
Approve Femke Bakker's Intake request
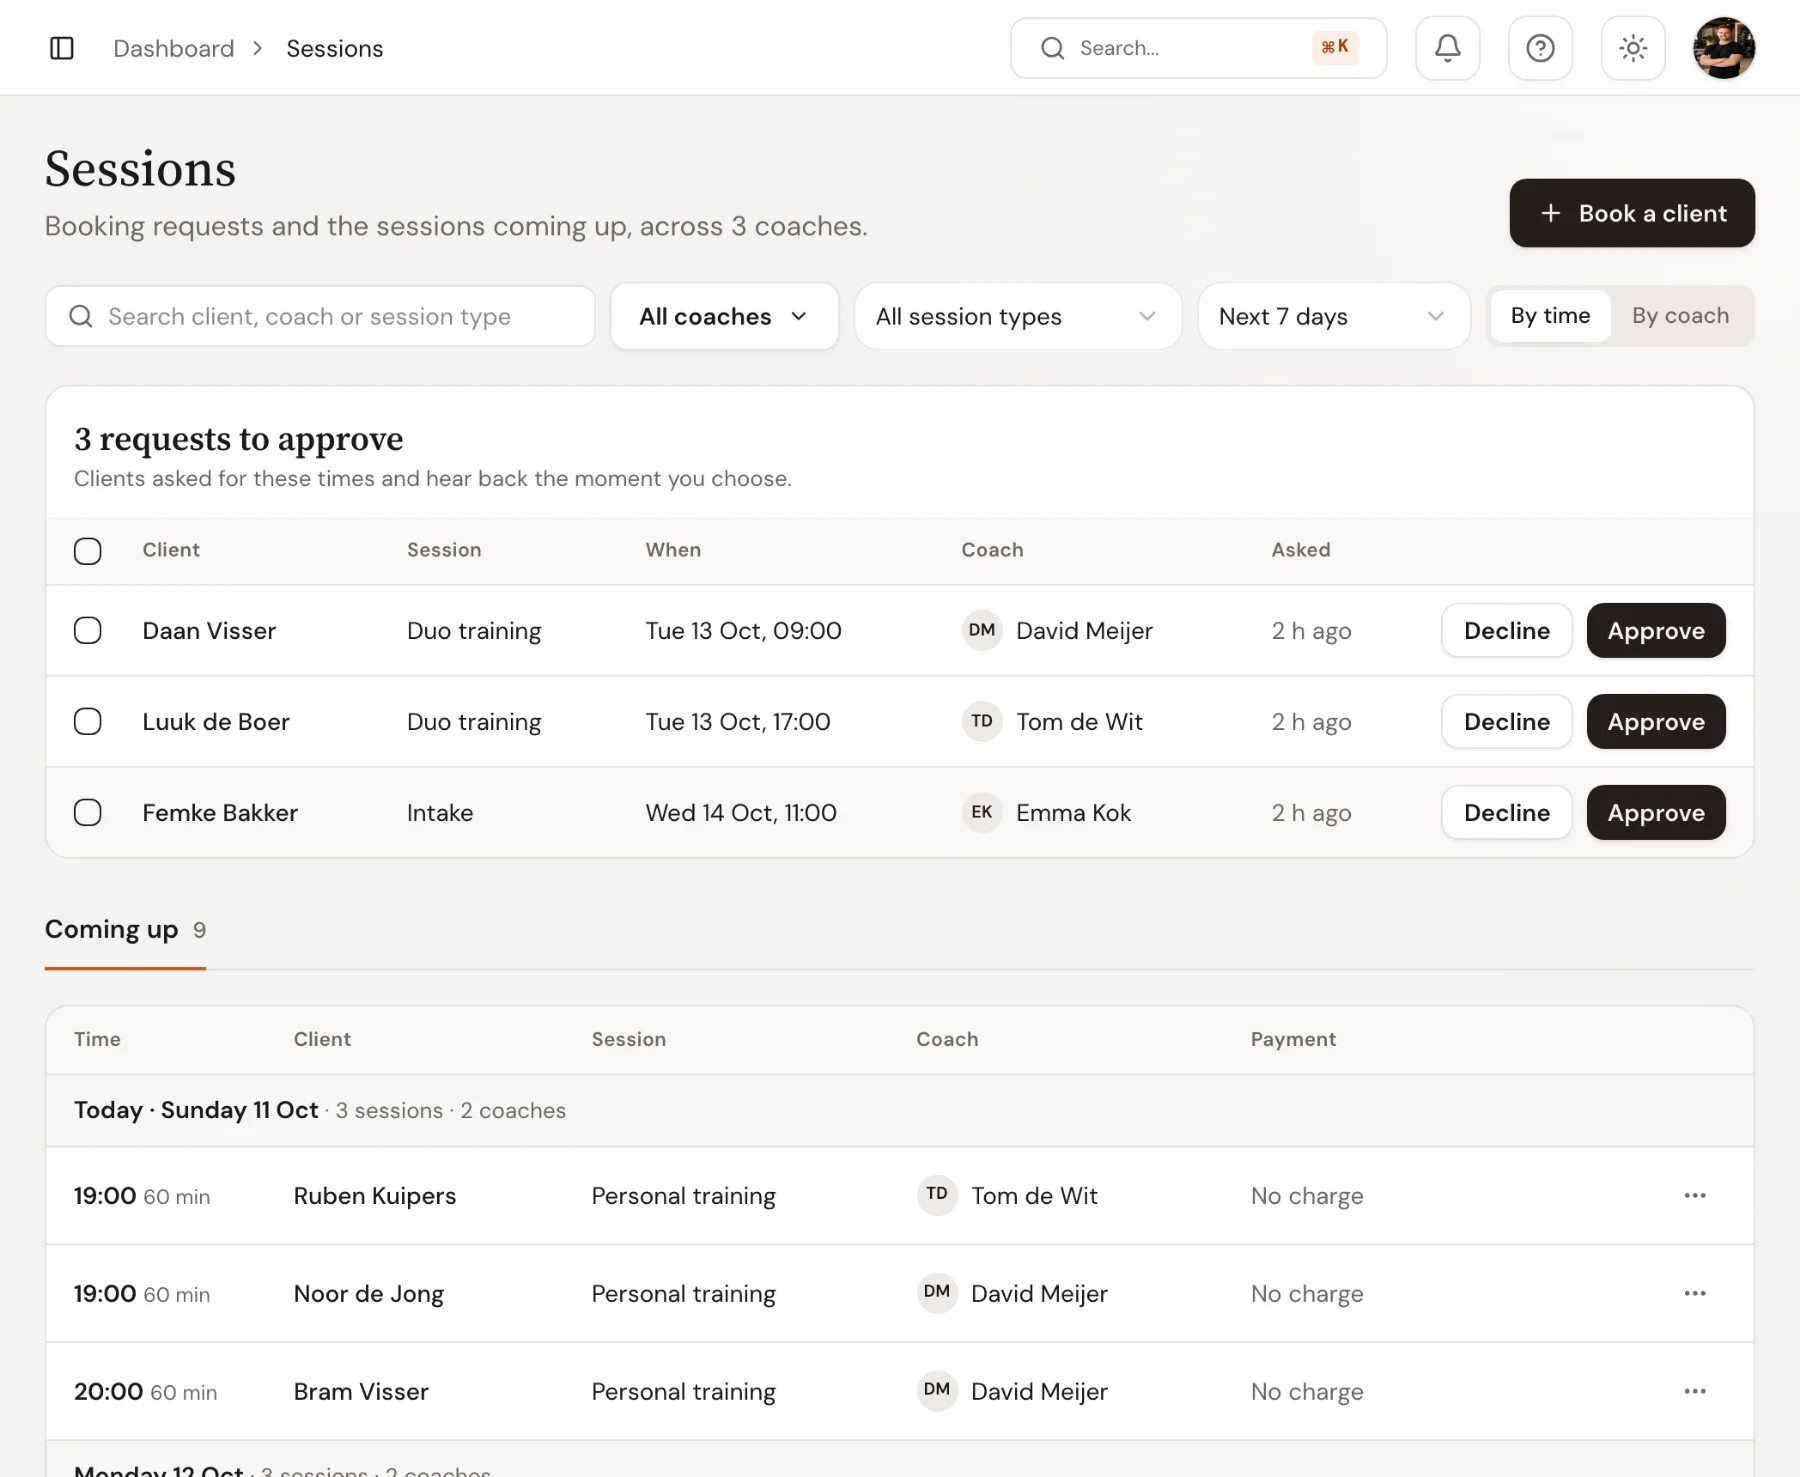click(1656, 813)
